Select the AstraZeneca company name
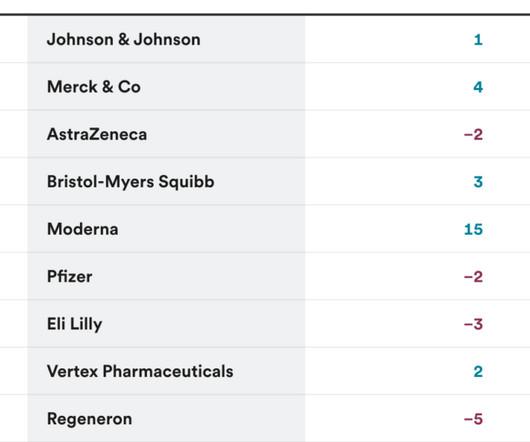Image resolution: width=530 pixels, height=442 pixels. (97, 134)
